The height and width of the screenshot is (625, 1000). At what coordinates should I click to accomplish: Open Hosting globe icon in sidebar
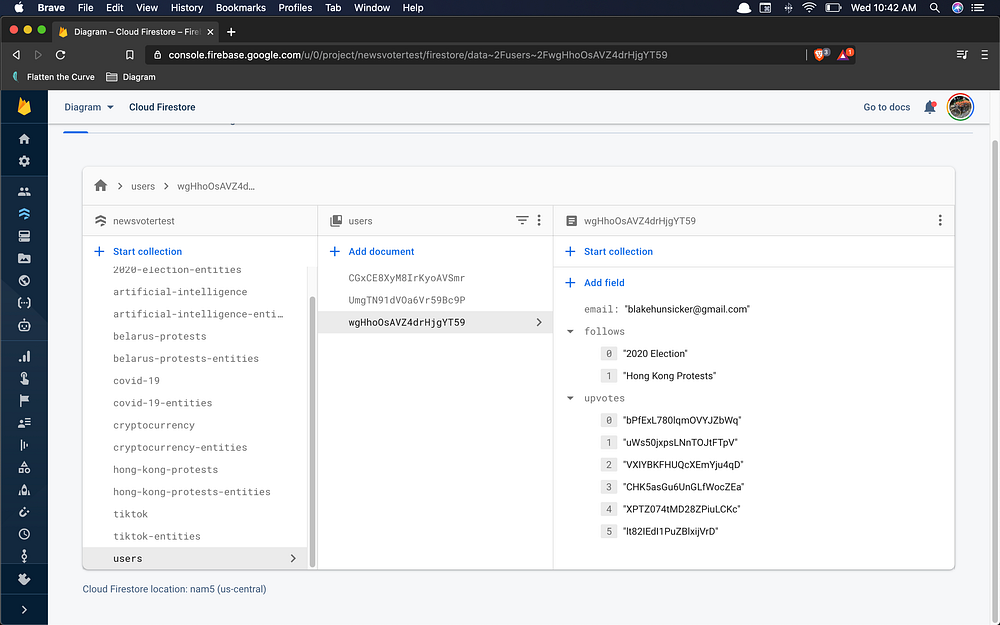24,281
